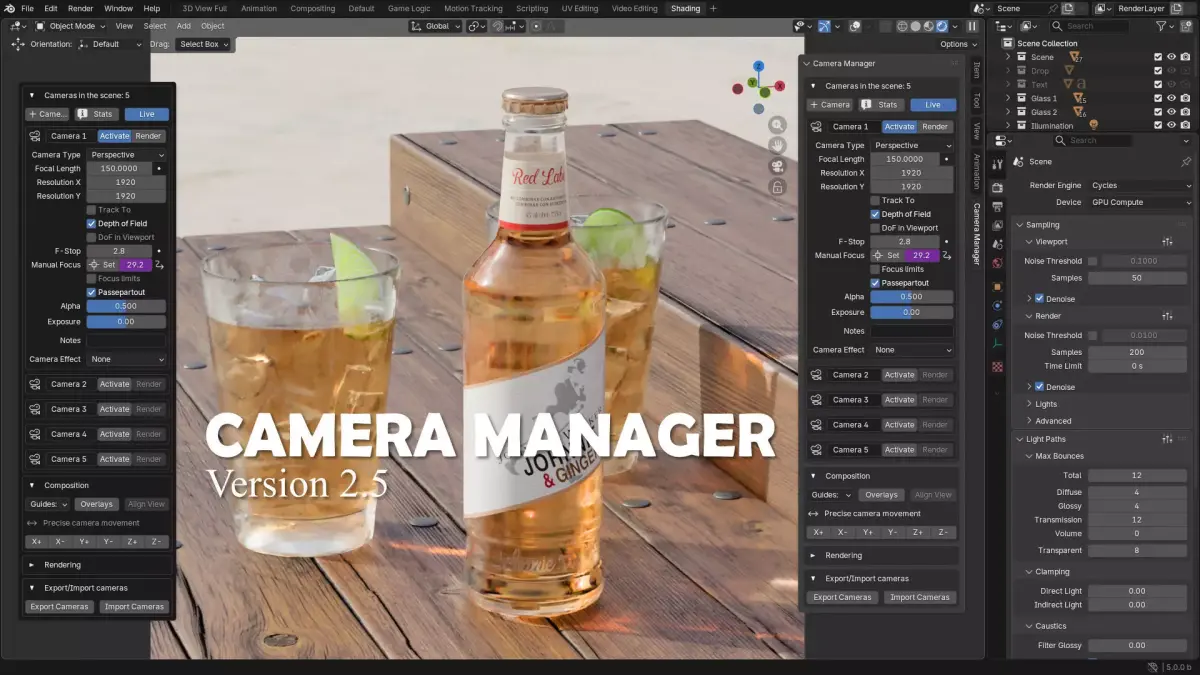1200x675 pixels.
Task: Click the Live button in sidebar Camera Manager
Action: 933,104
